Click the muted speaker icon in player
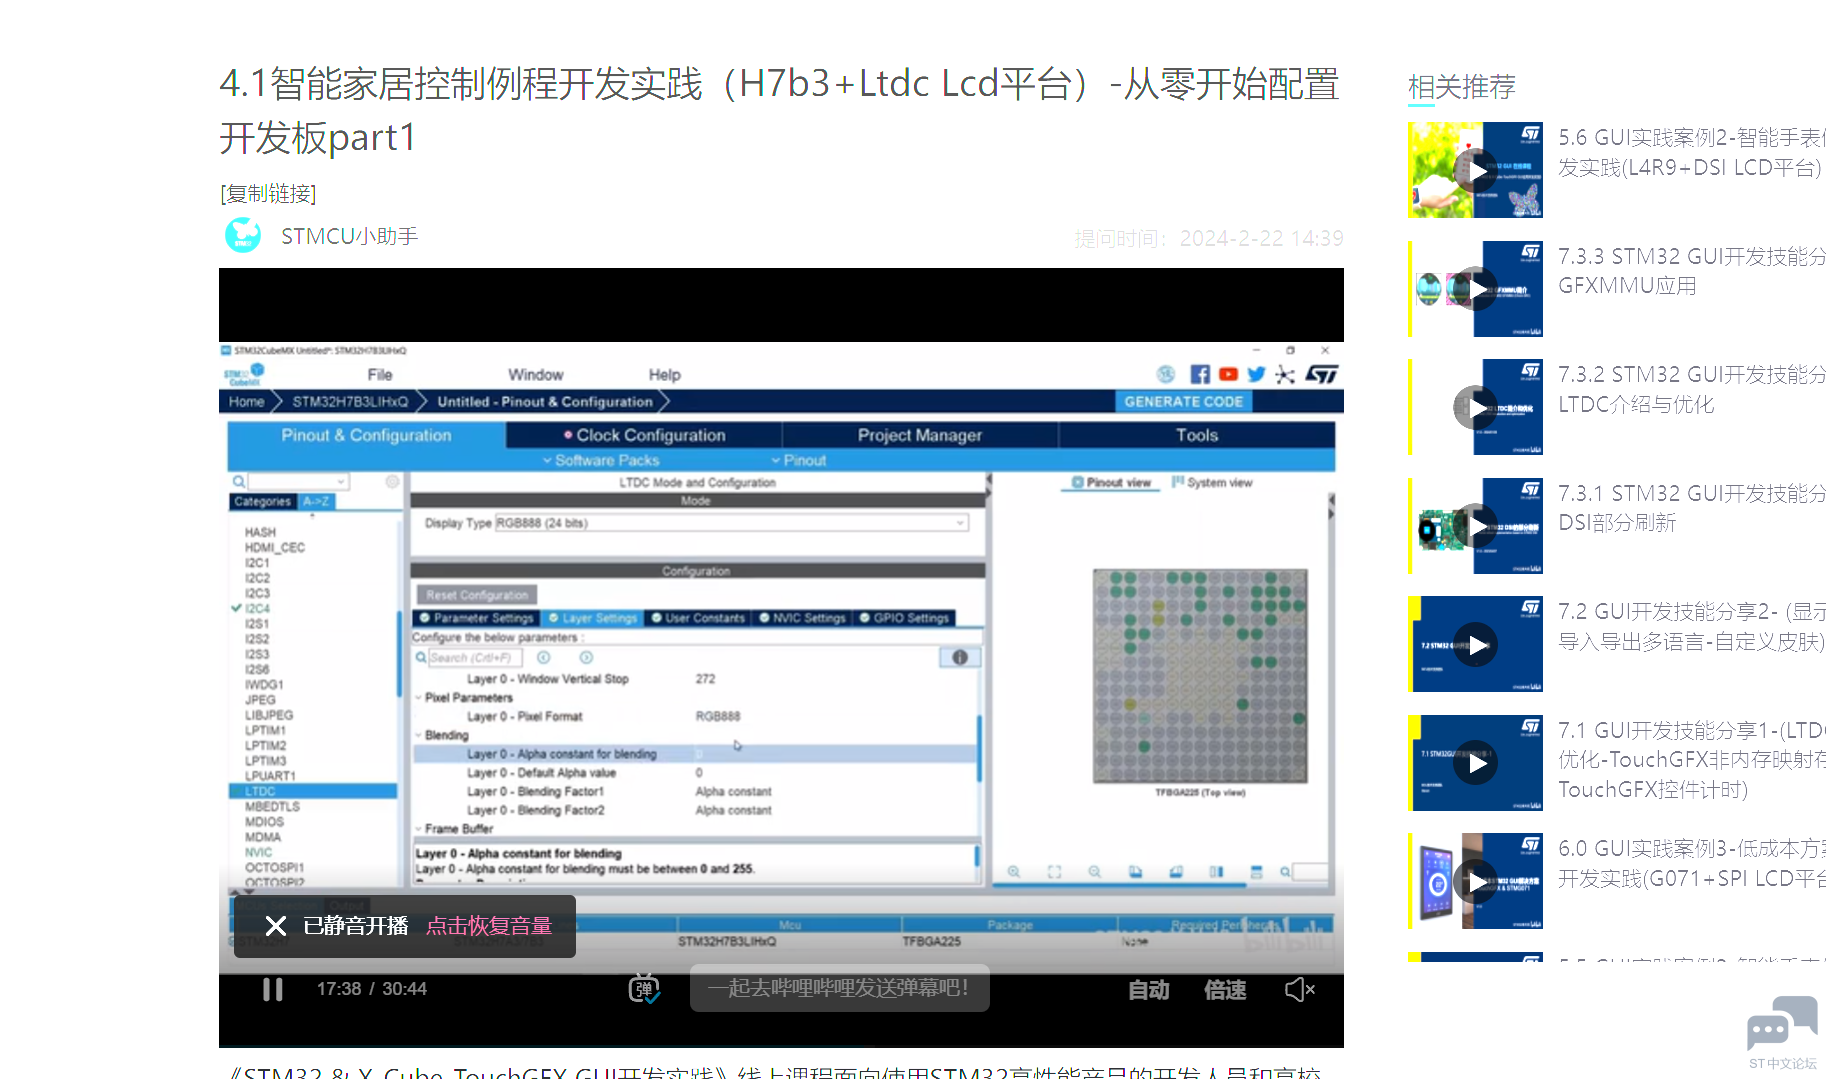Image resolution: width=1826 pixels, height=1079 pixels. (1299, 990)
